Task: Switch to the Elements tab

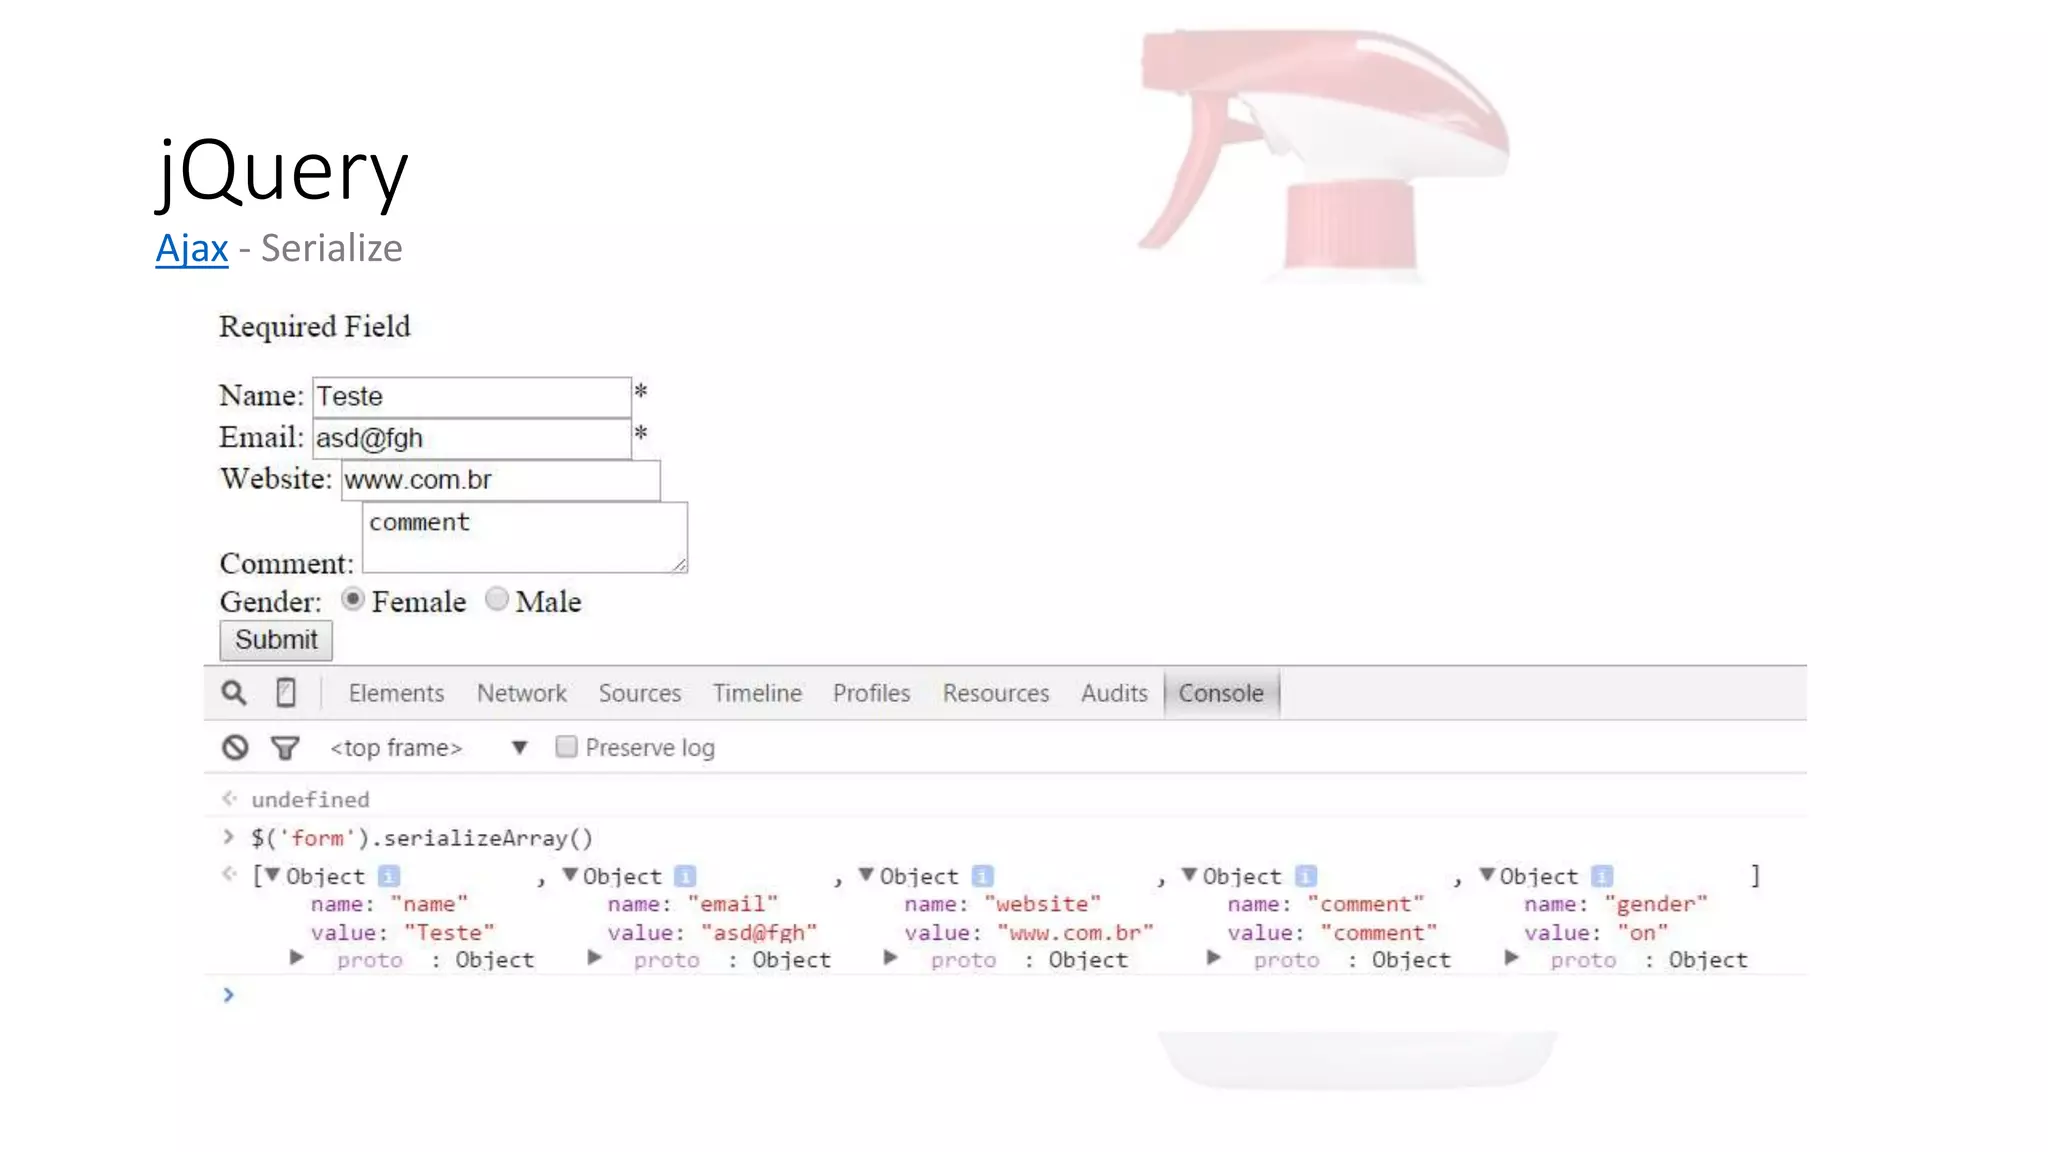Action: (x=396, y=693)
